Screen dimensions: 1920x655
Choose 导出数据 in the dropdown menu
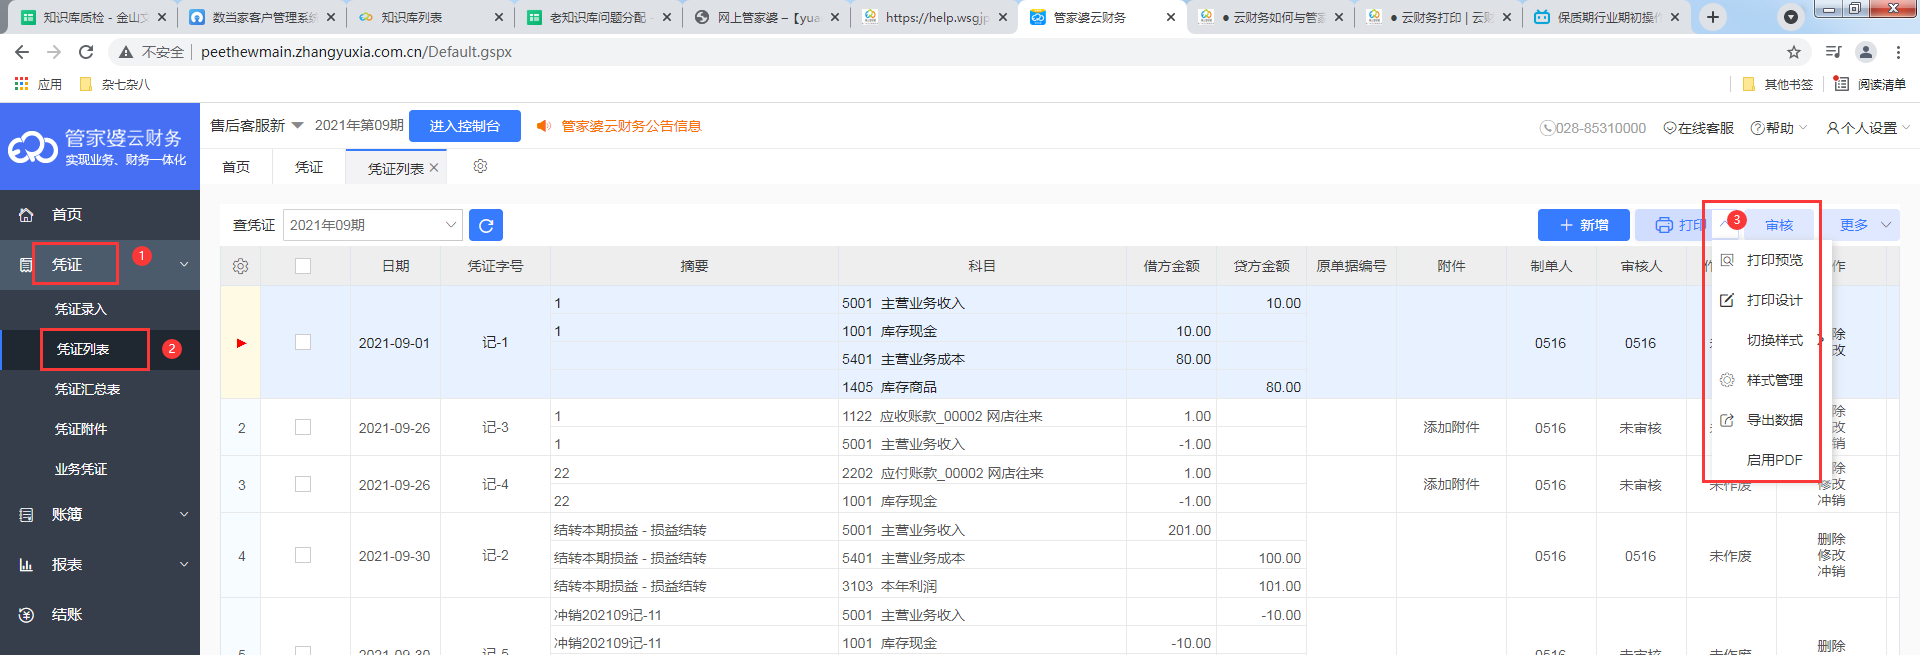1774,420
